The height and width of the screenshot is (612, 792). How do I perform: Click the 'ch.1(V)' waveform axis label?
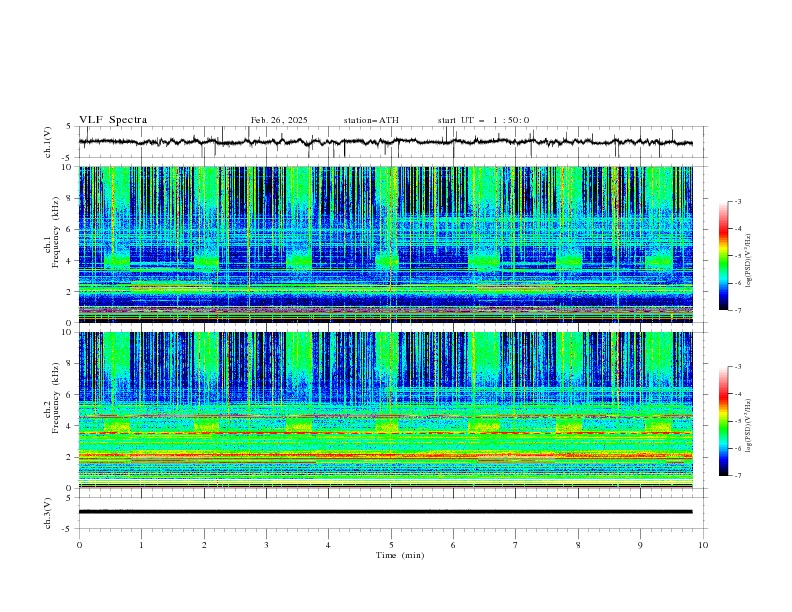click(x=48, y=142)
